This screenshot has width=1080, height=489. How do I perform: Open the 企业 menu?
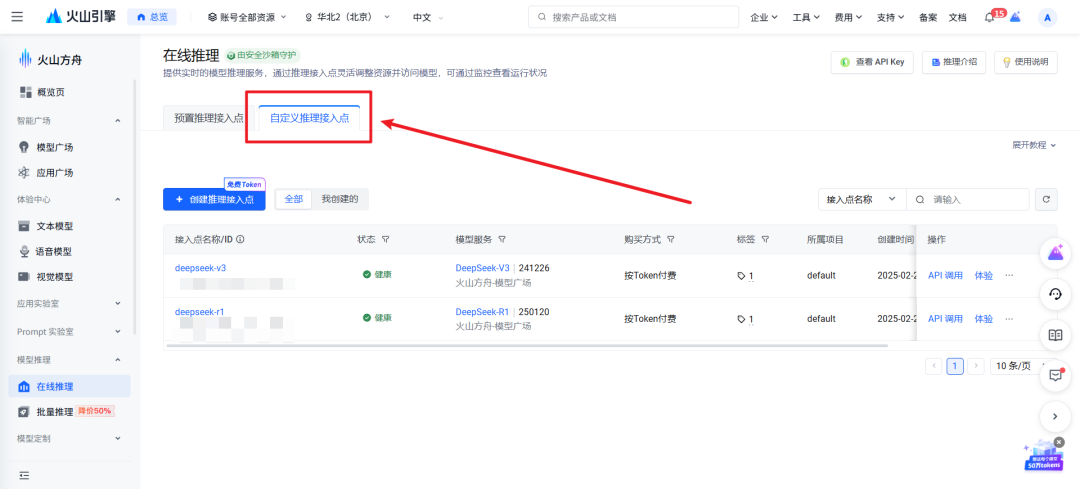pos(764,18)
